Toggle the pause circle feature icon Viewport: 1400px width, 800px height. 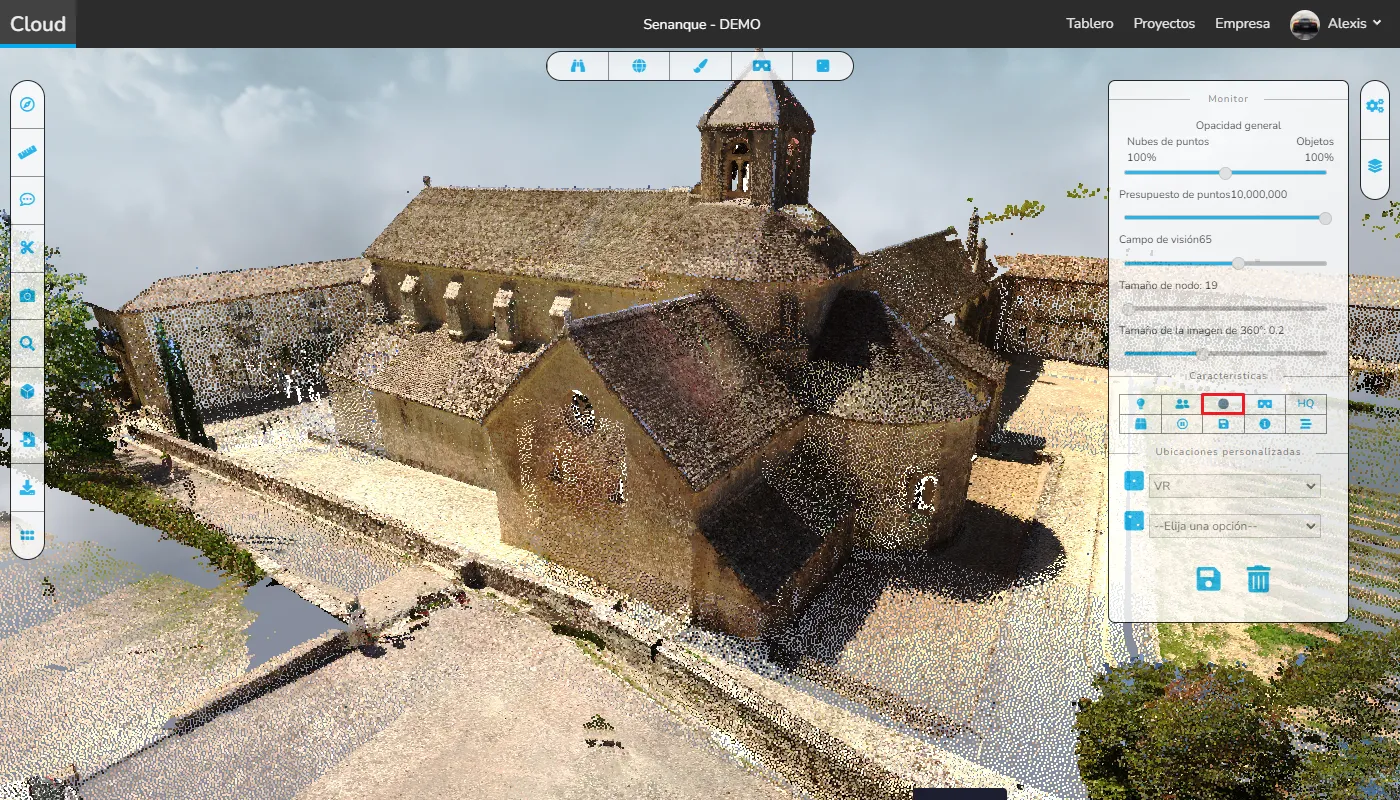coord(1182,424)
